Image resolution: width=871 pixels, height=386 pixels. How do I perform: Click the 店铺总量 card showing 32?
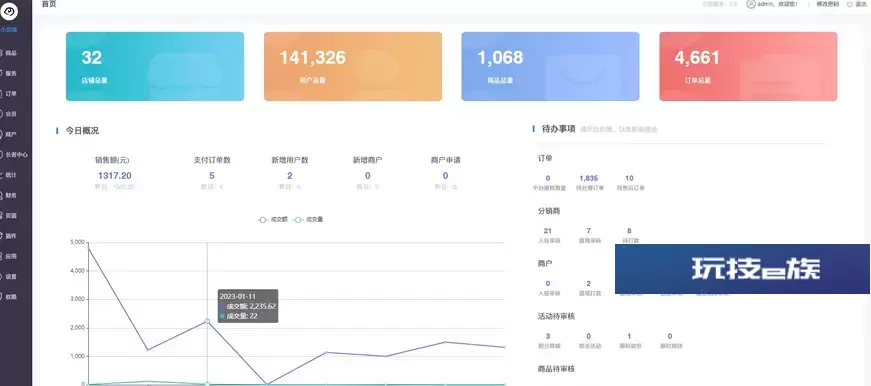pyautogui.click(x=155, y=67)
